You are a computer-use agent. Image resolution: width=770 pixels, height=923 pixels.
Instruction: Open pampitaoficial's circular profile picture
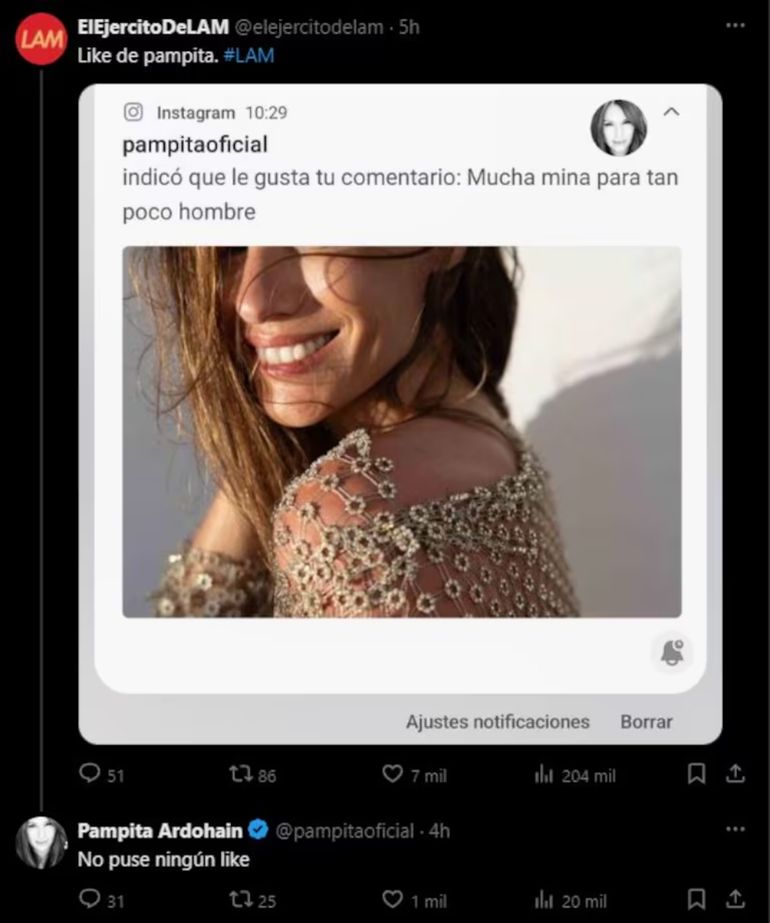tap(618, 128)
